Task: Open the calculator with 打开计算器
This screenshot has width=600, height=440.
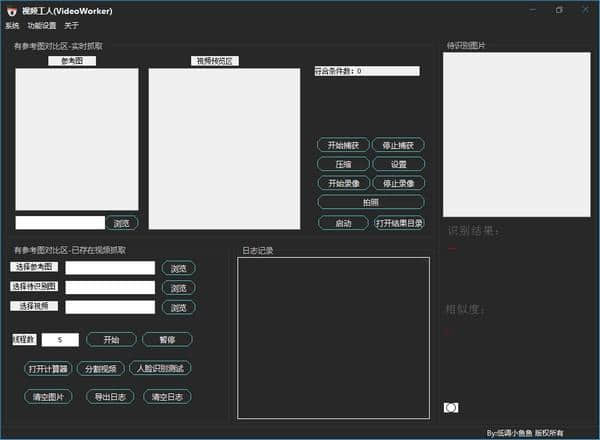Action: (x=48, y=368)
